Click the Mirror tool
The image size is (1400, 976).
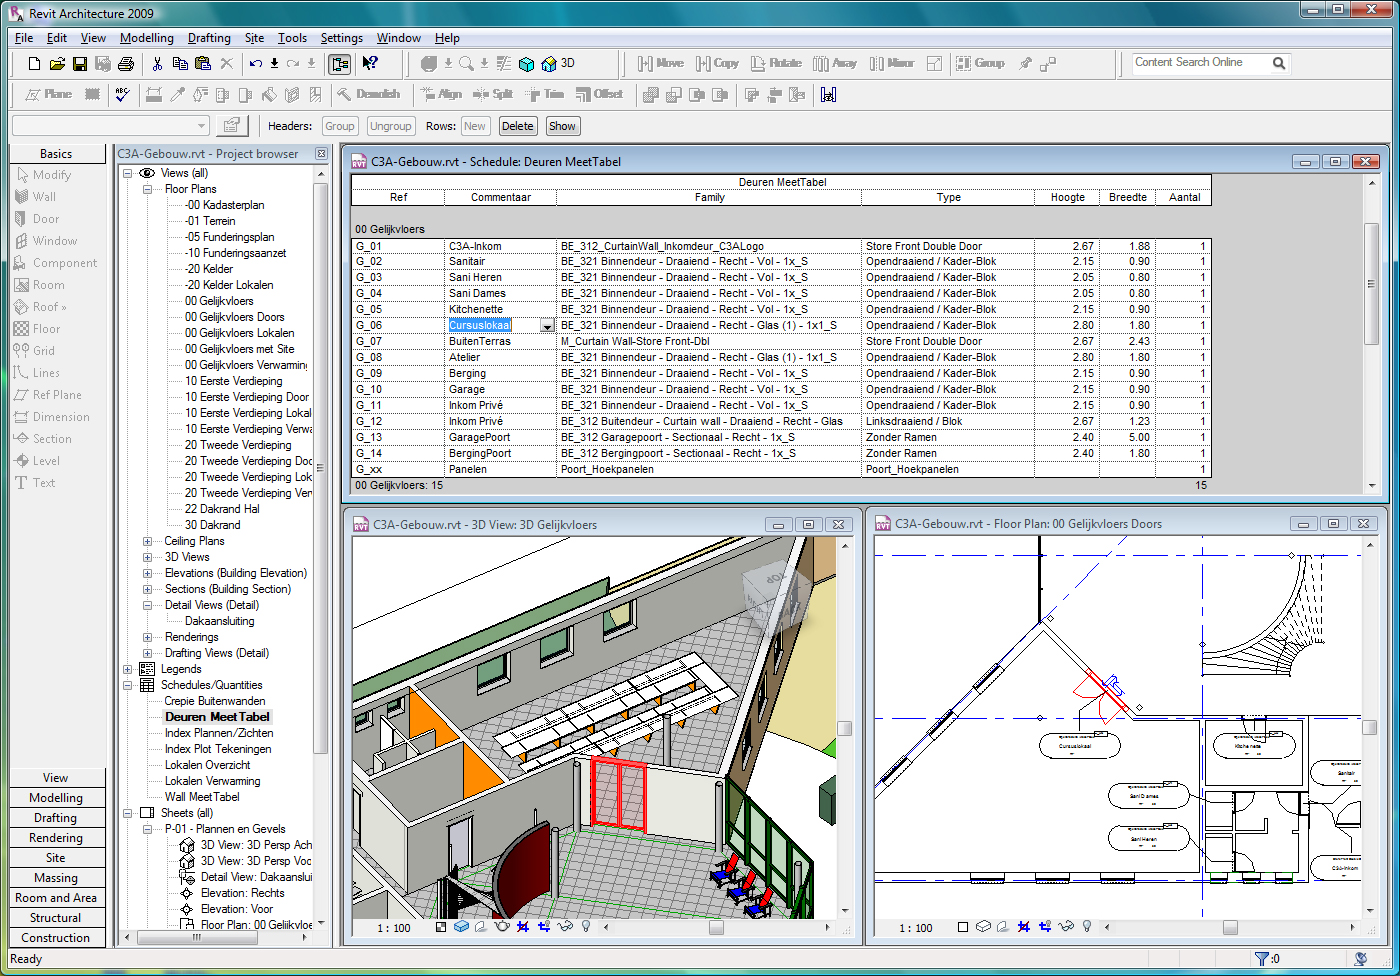click(891, 63)
